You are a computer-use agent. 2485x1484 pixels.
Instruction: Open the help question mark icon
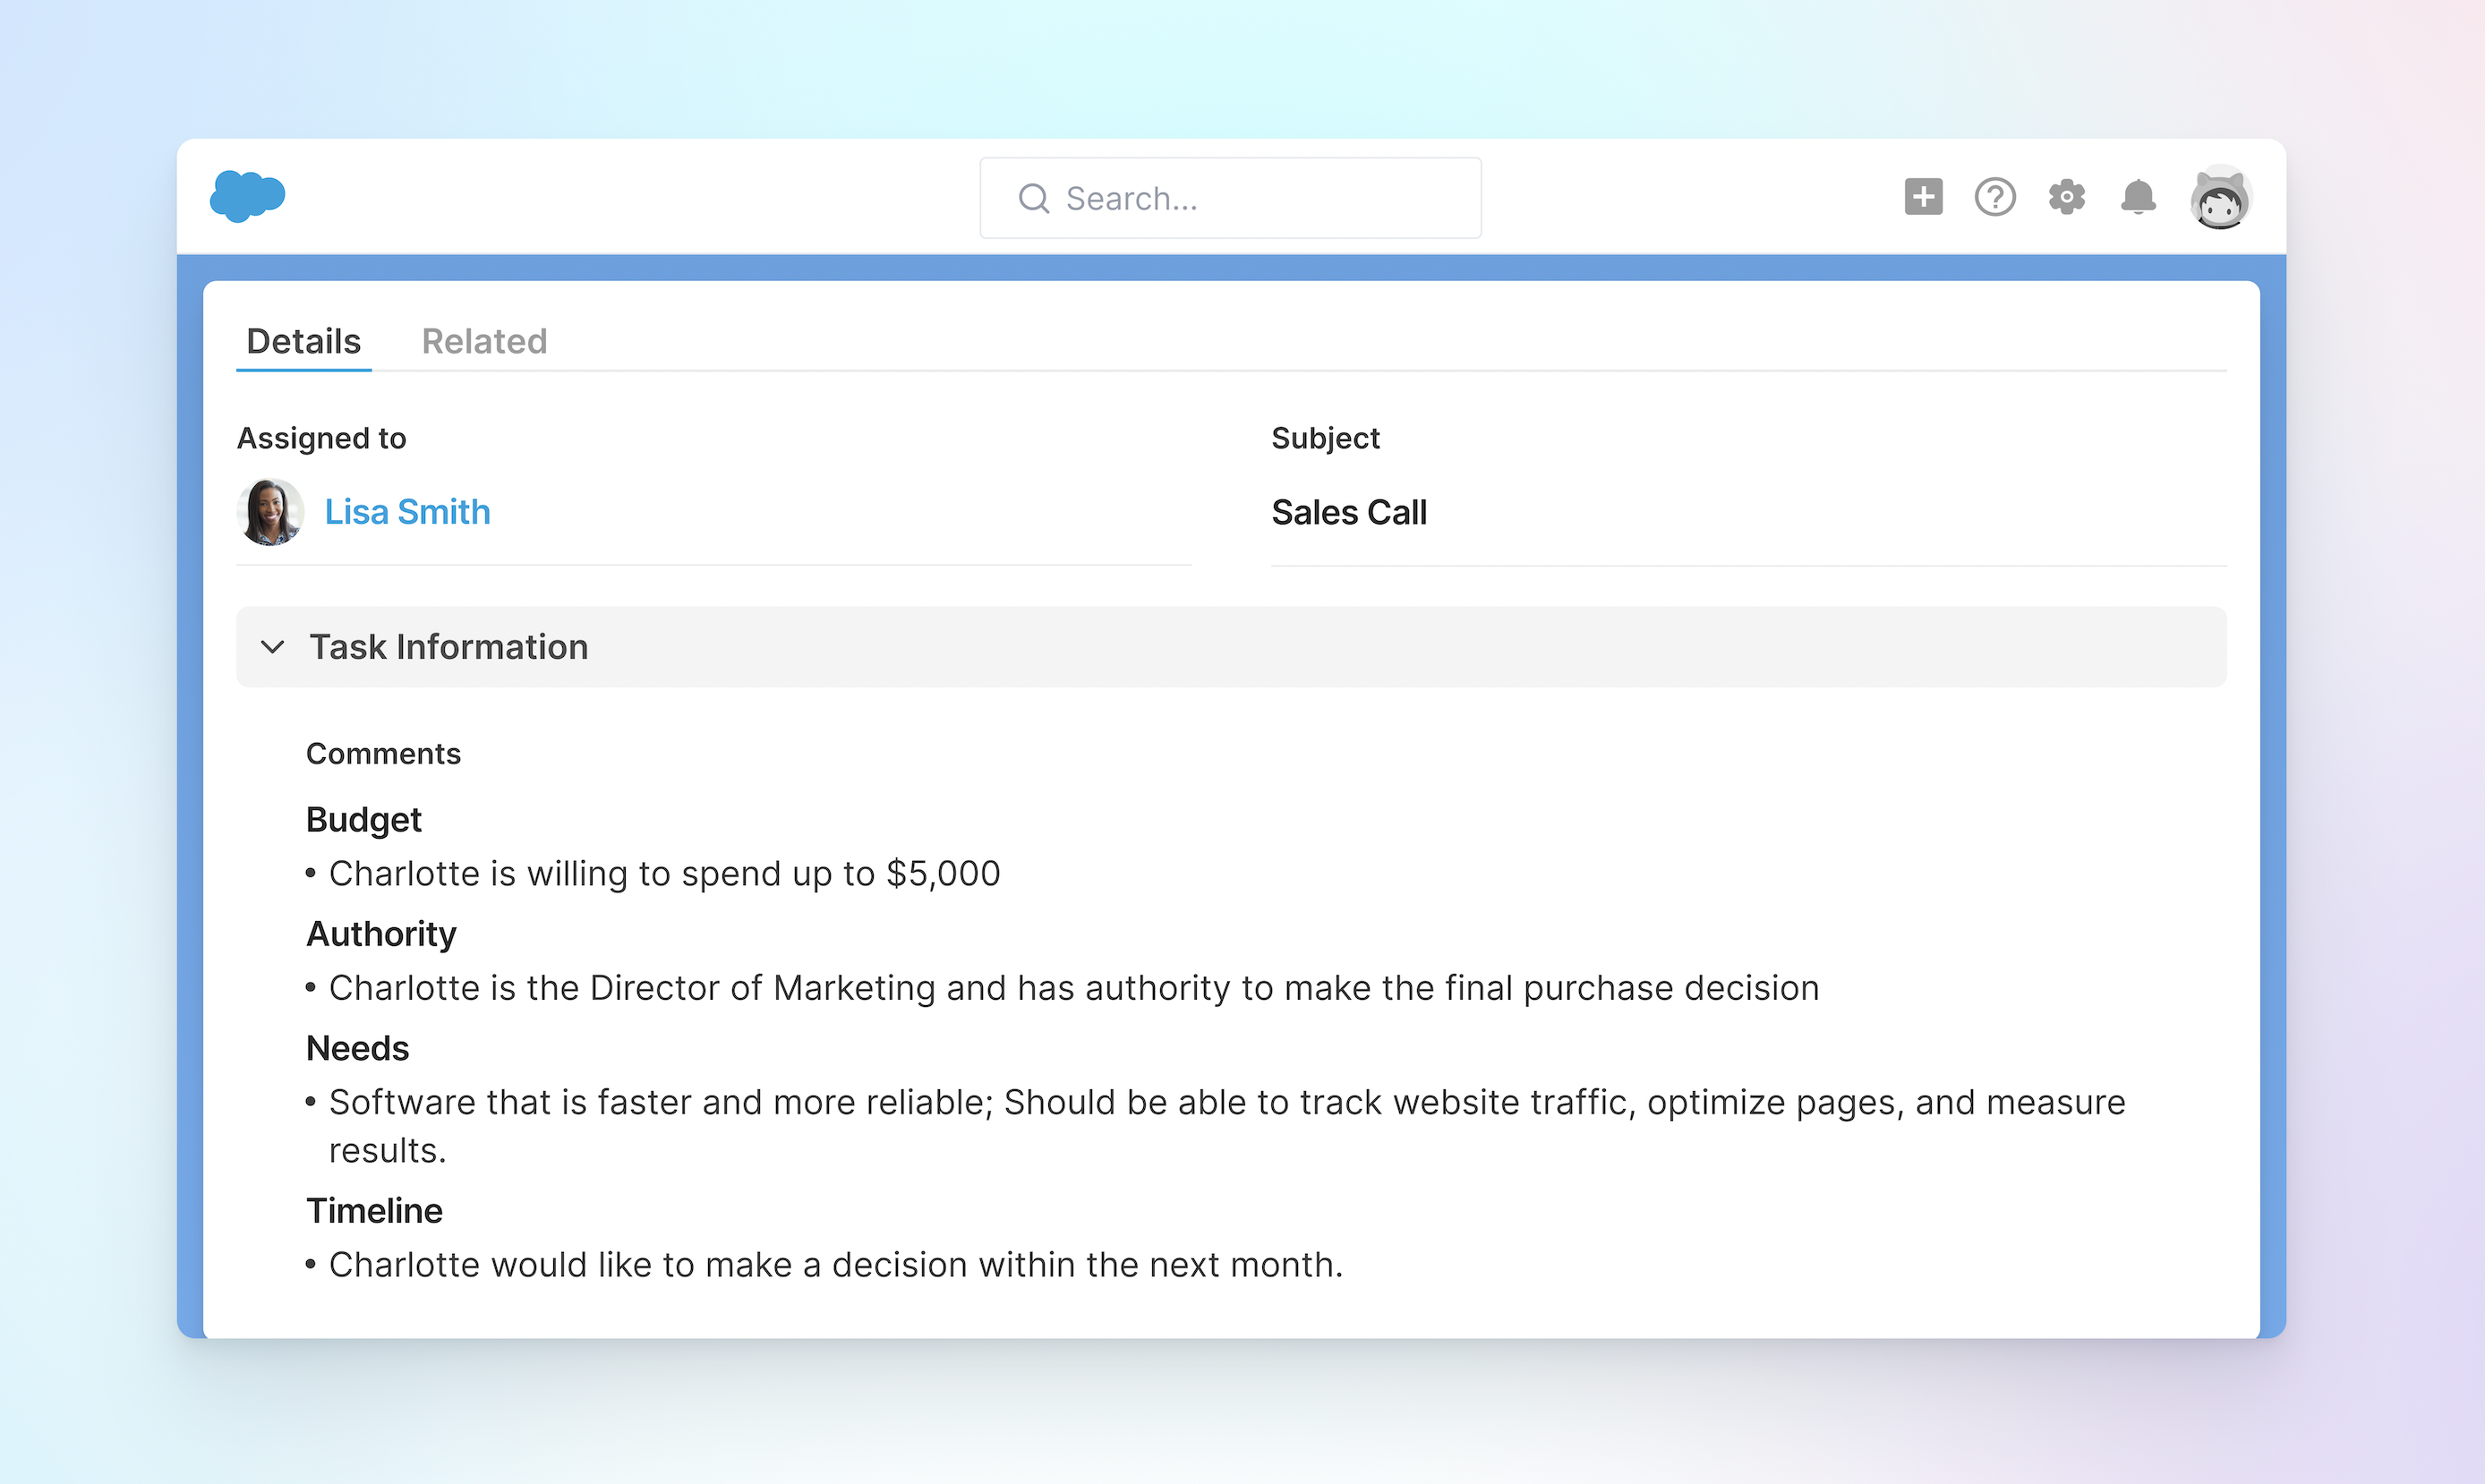tap(1994, 197)
